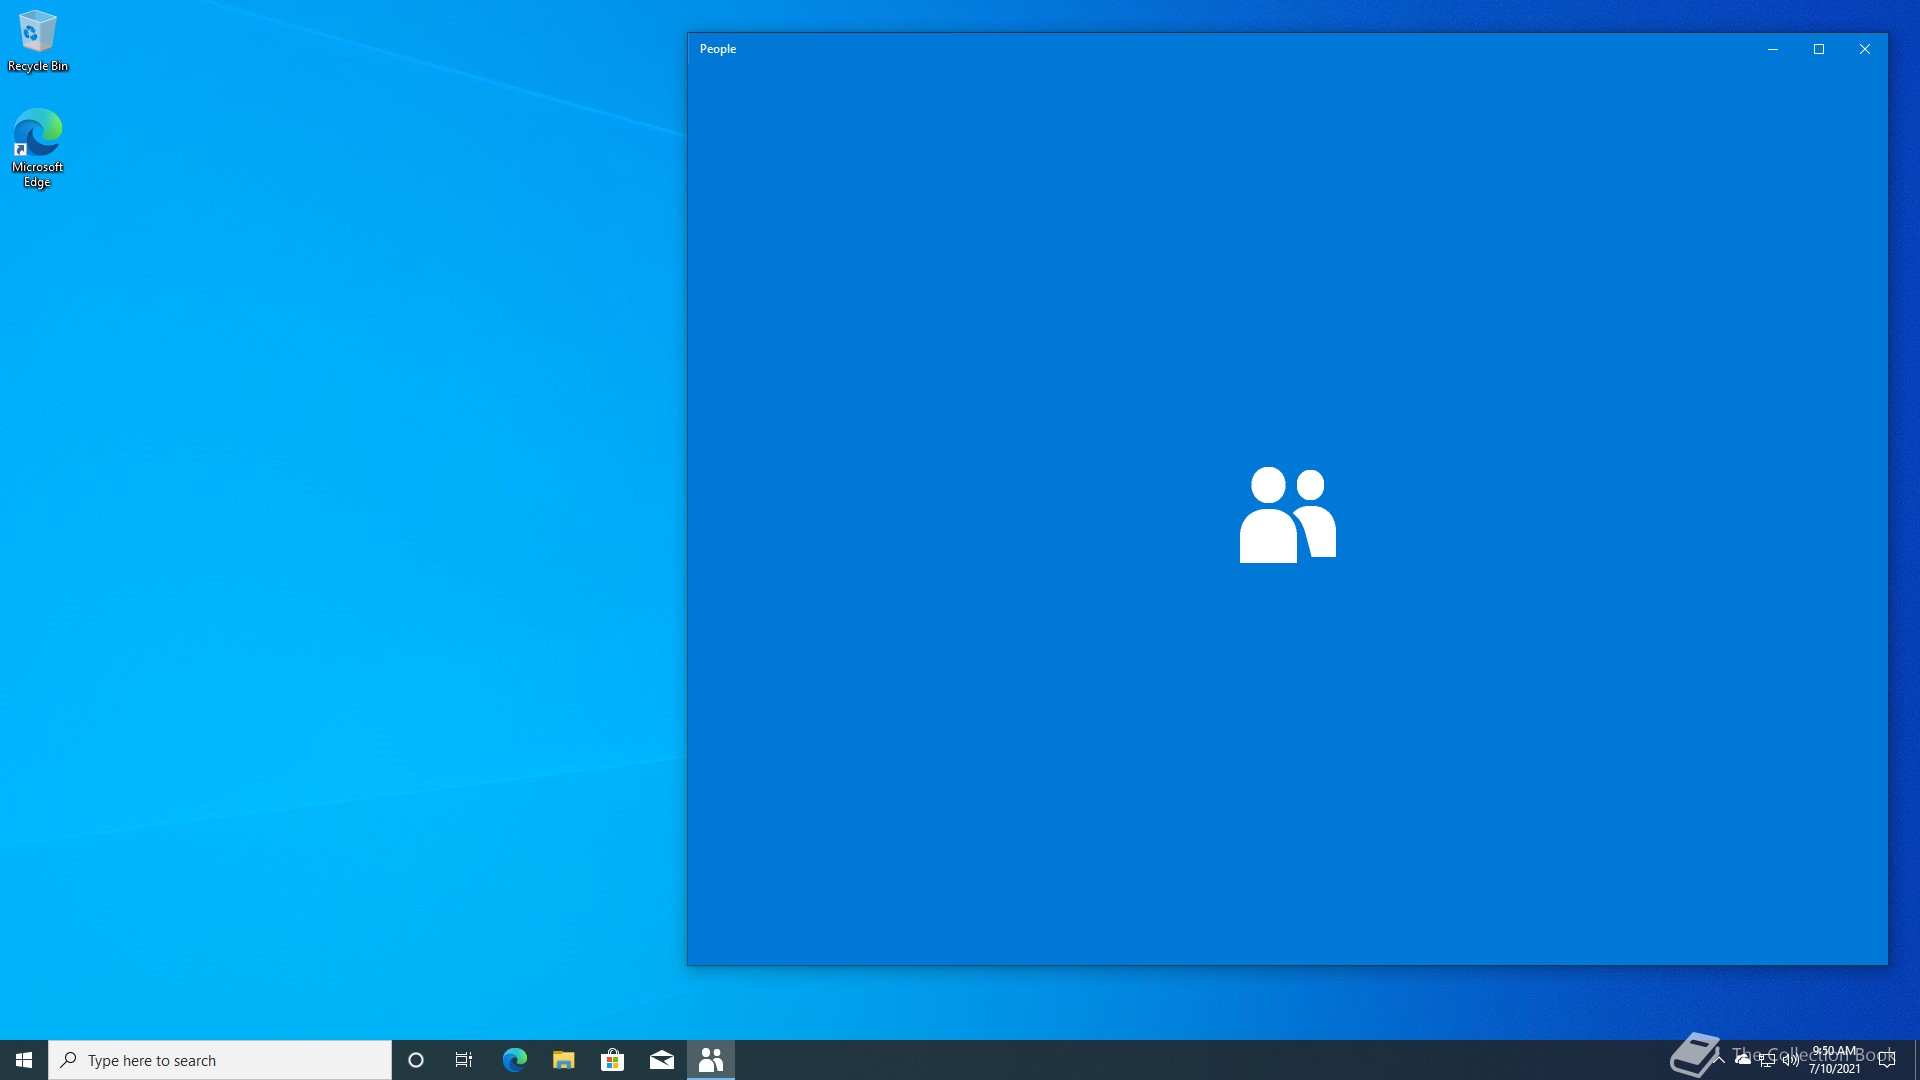Open File Explorer from the taskbar

[x=563, y=1060]
